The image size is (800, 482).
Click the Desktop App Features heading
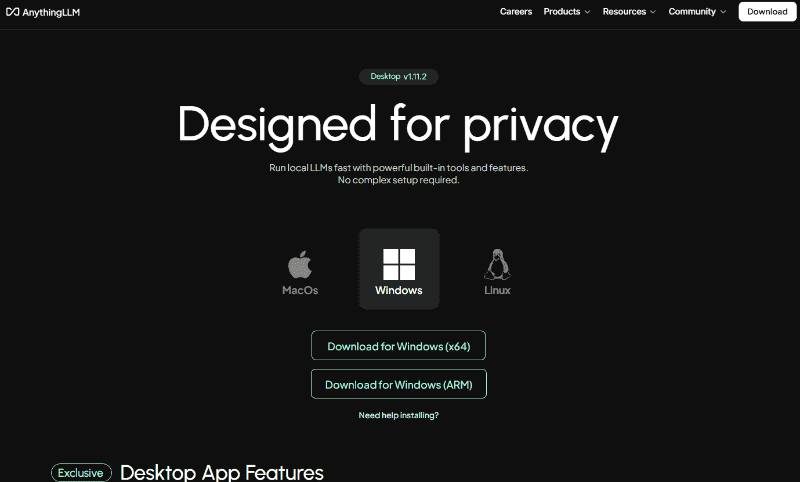(222, 473)
